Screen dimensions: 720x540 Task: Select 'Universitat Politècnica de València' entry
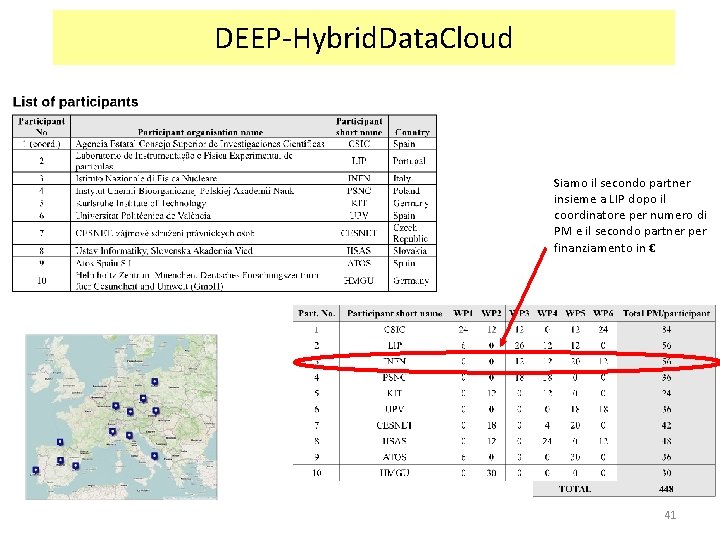pos(143,215)
